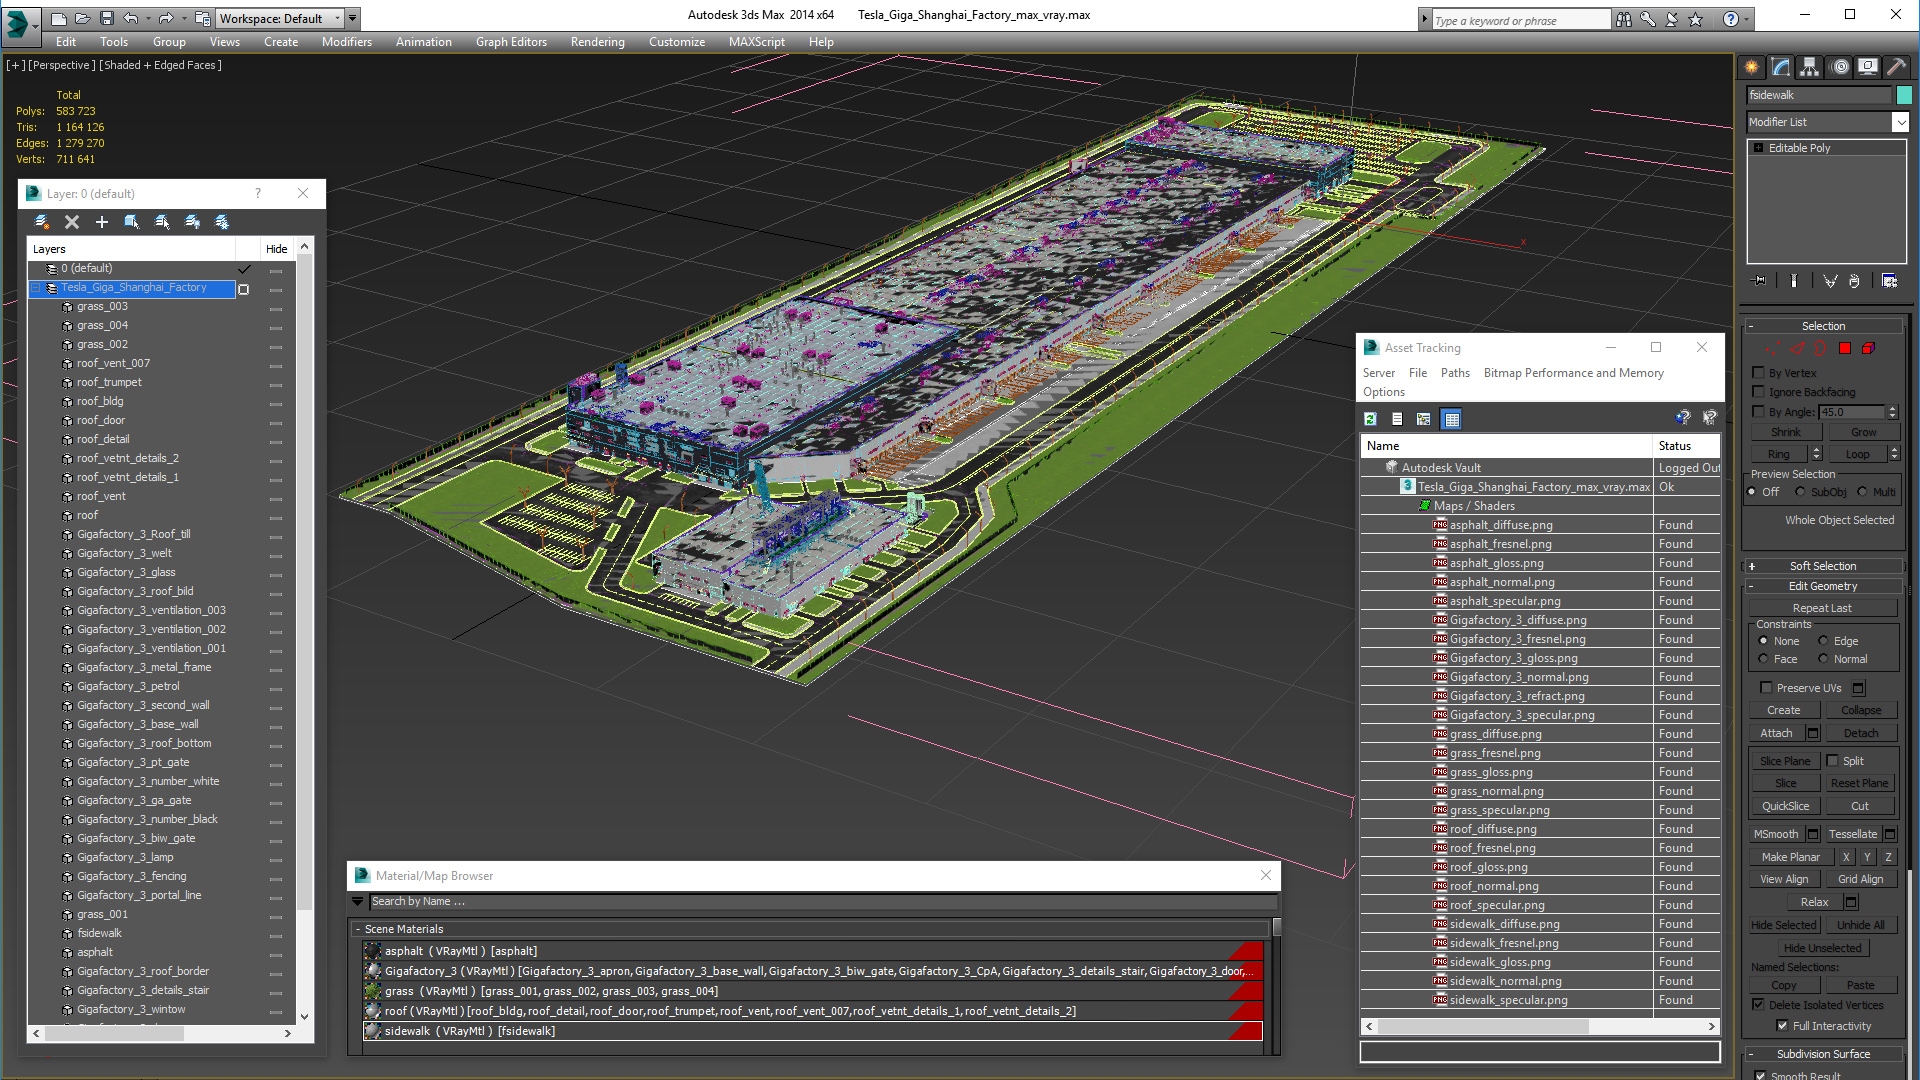Select the Multi preview selection radio

[1862, 492]
